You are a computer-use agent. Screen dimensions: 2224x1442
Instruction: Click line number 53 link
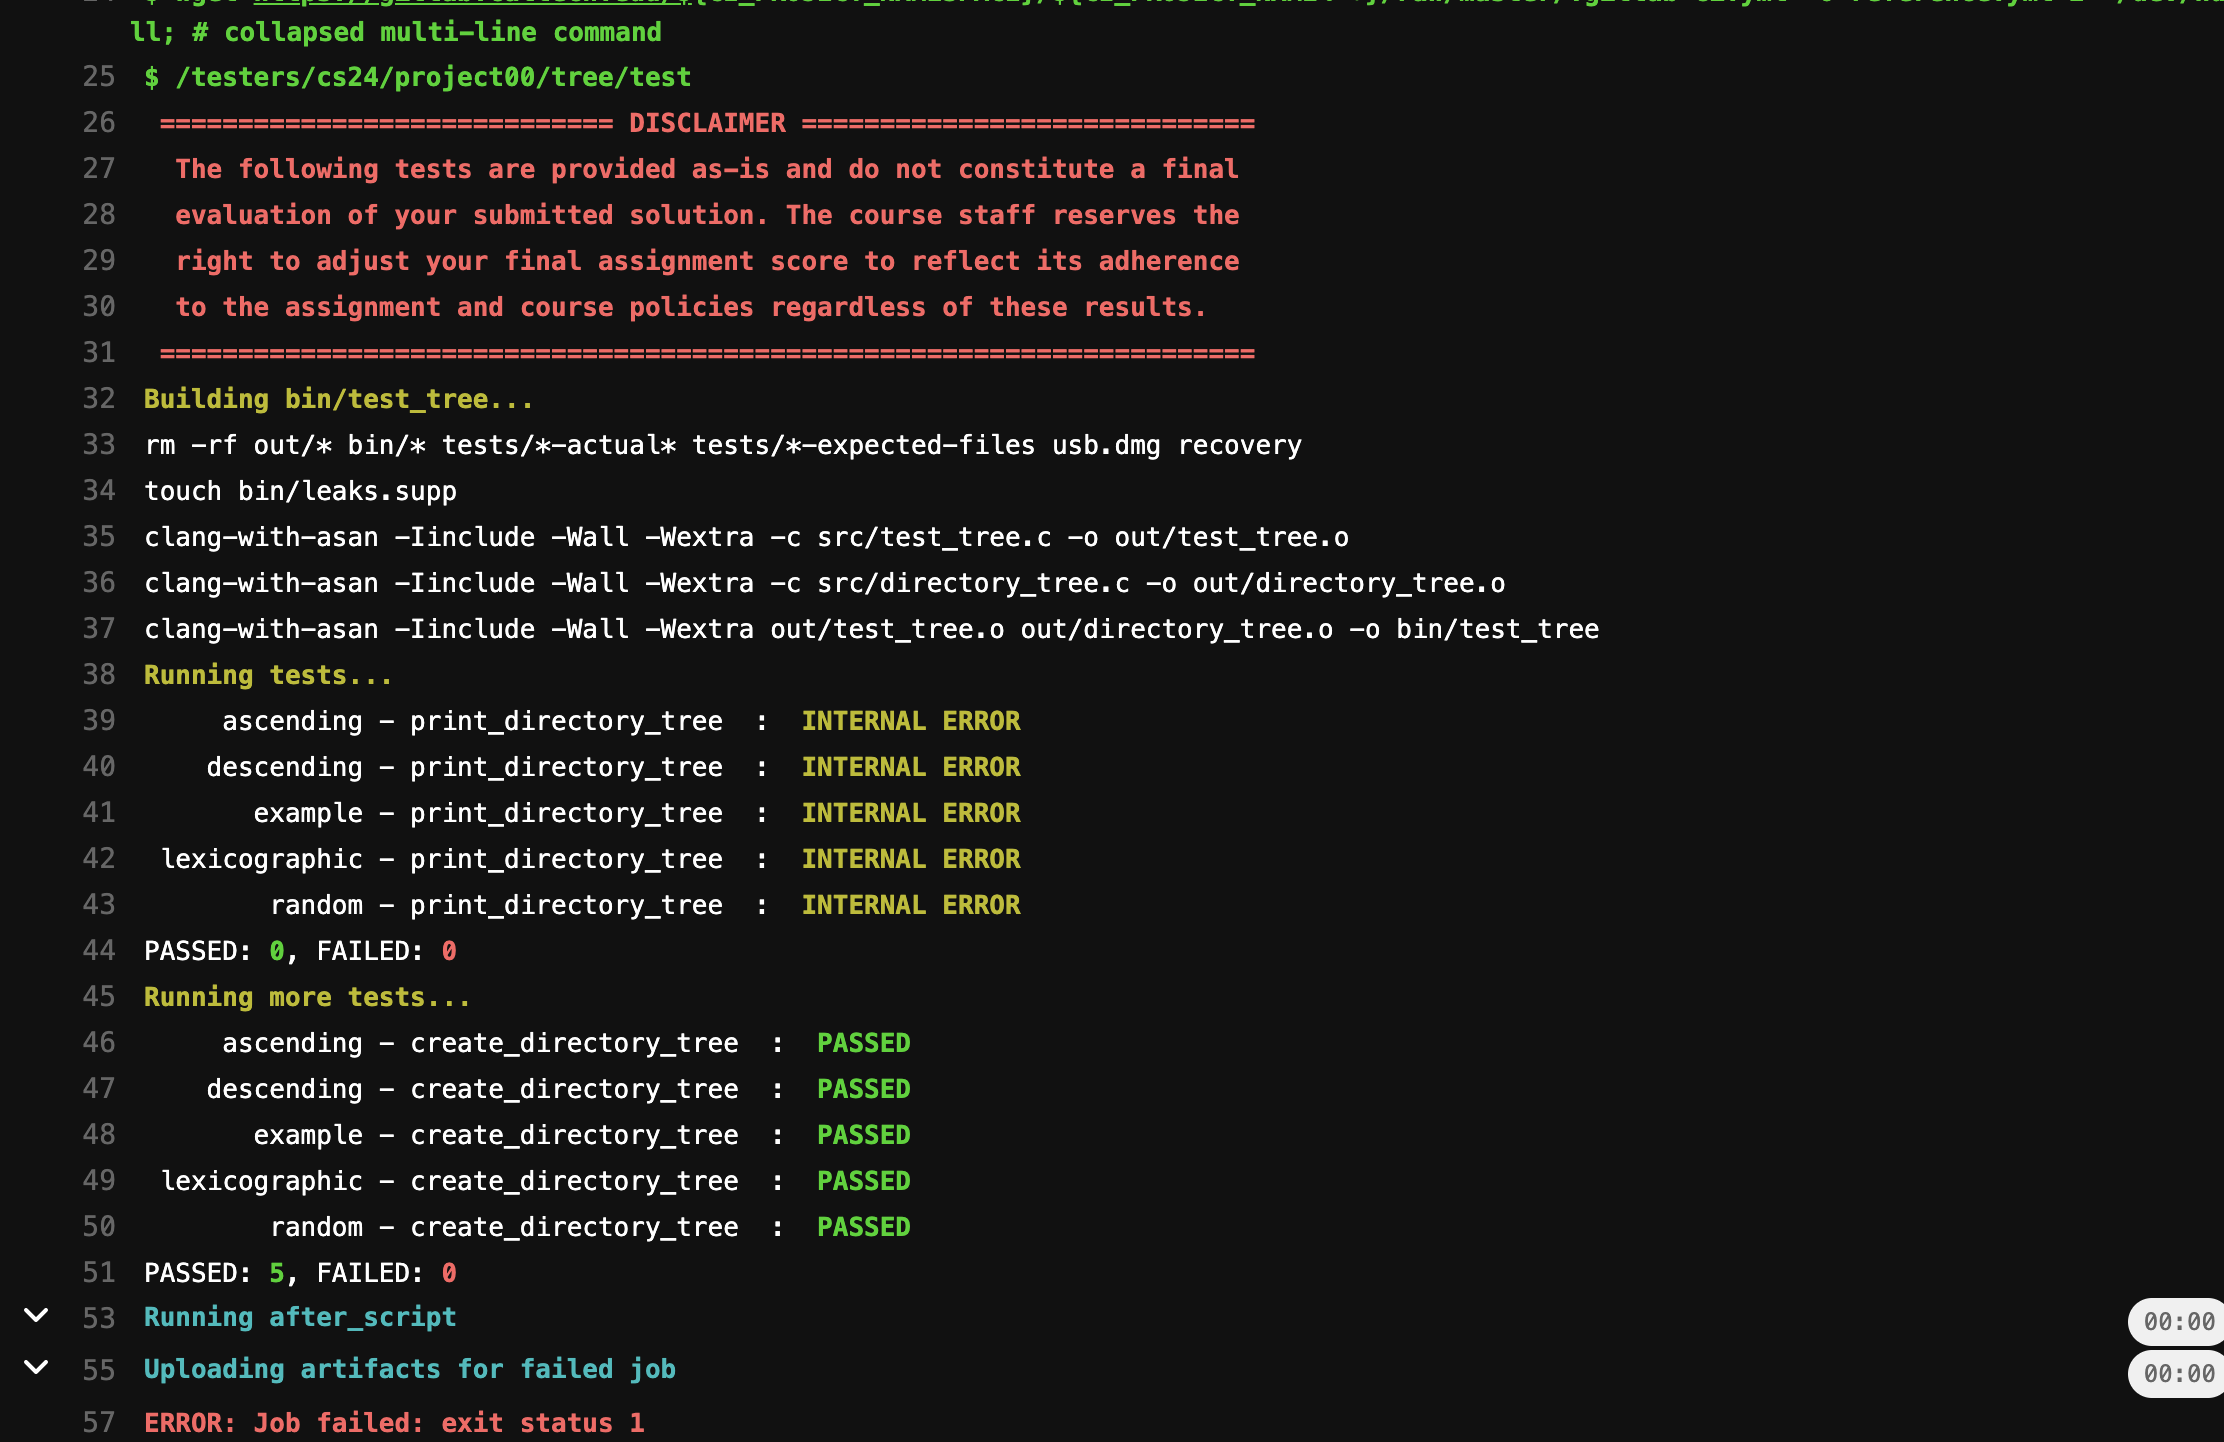pyautogui.click(x=99, y=1318)
